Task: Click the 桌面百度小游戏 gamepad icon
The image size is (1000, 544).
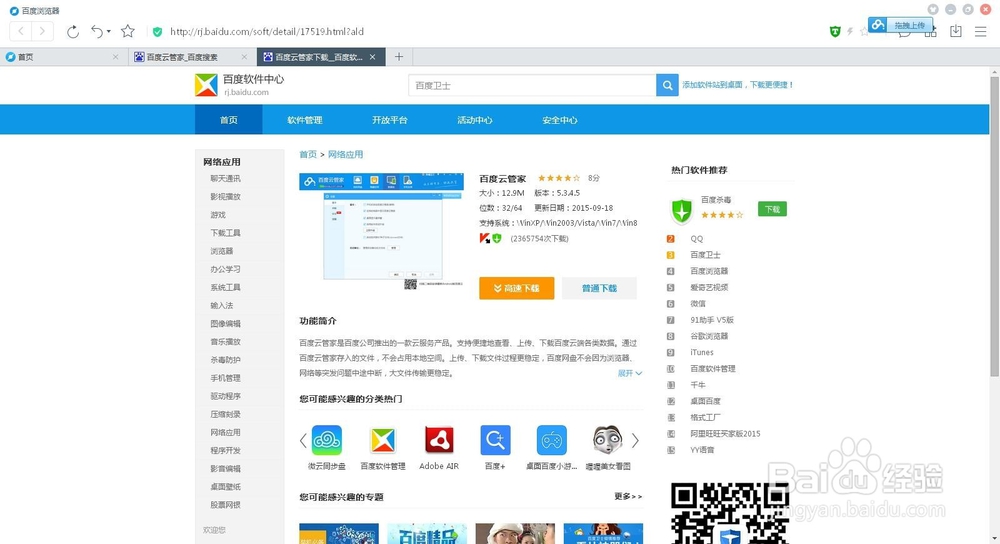Action: (552, 440)
